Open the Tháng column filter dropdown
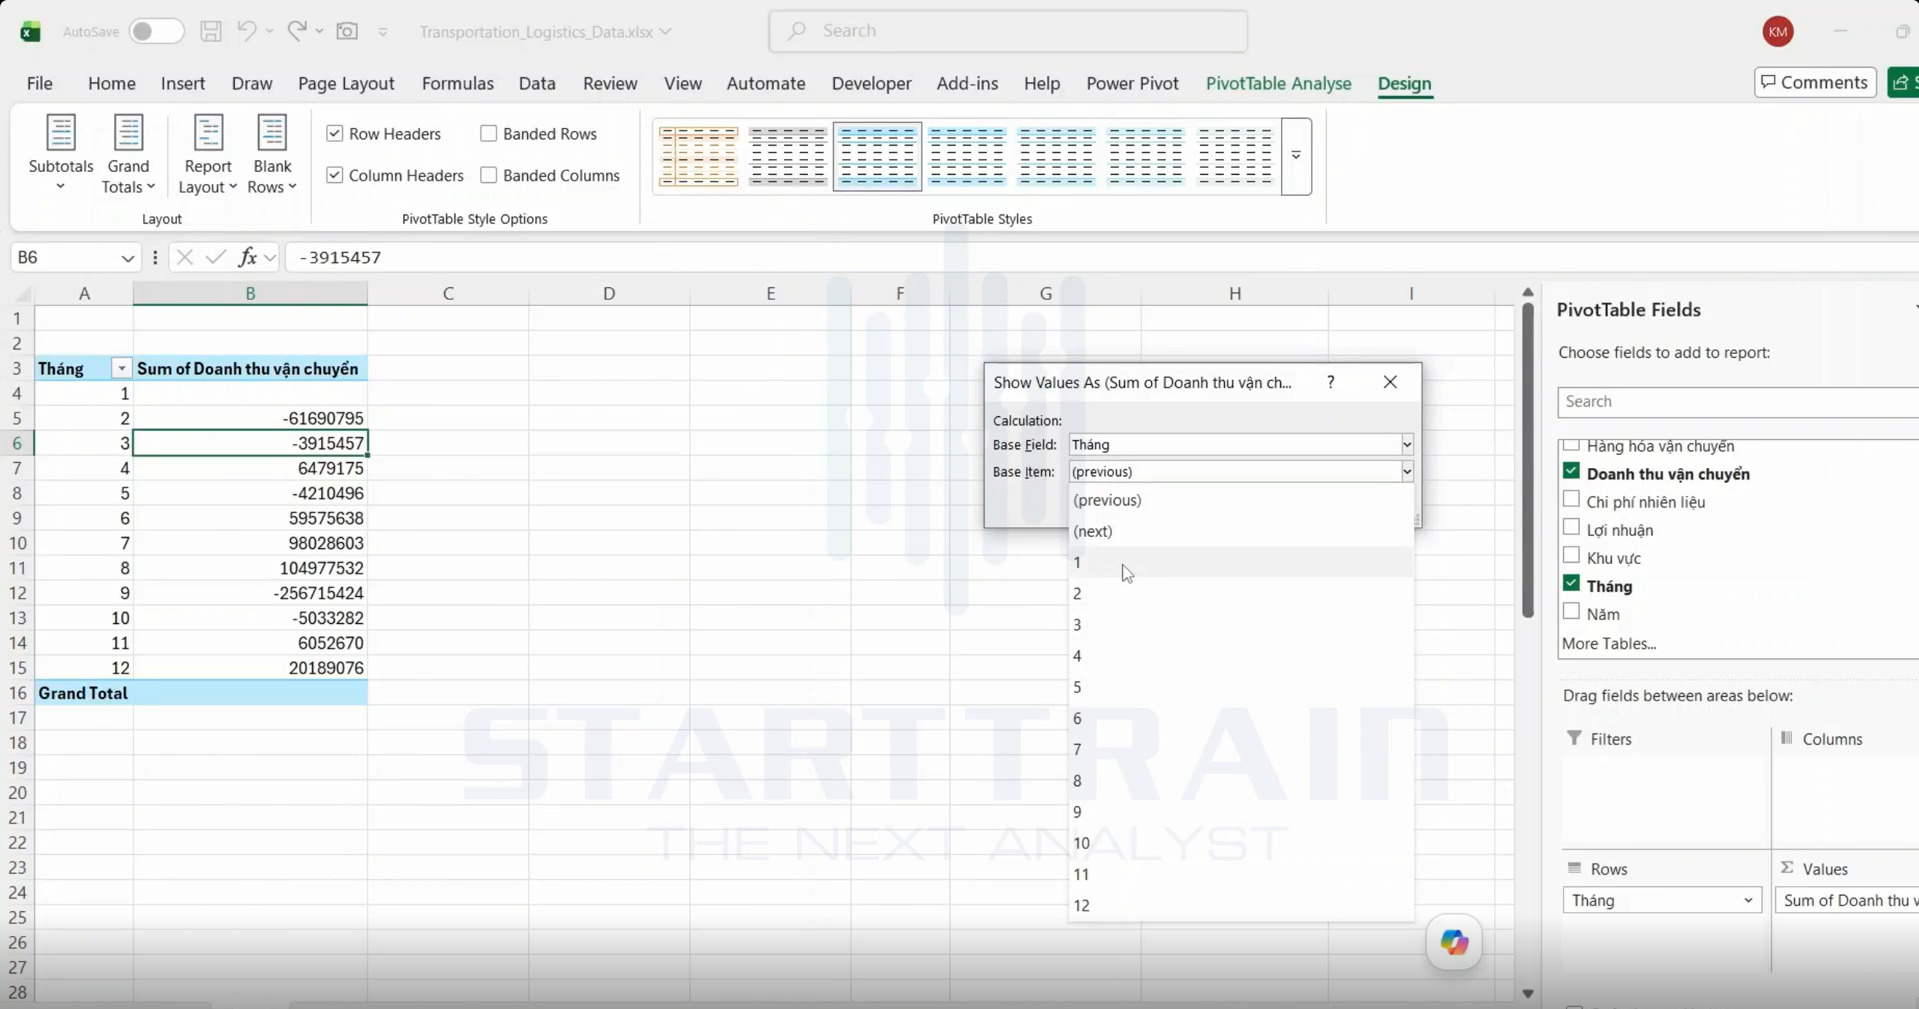Screen dimensions: 1919x1009 pos(121,369)
